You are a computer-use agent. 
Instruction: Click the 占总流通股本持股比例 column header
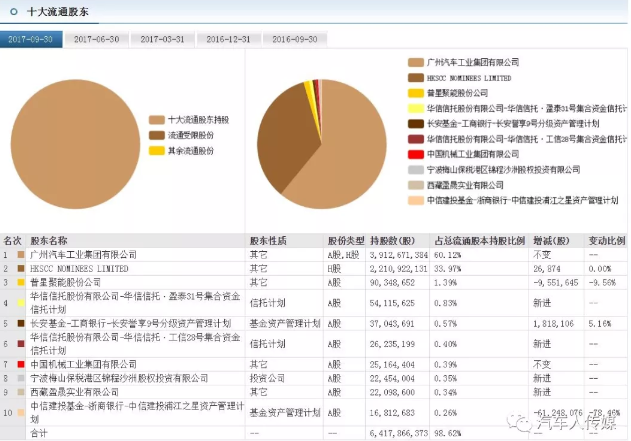tap(480, 241)
